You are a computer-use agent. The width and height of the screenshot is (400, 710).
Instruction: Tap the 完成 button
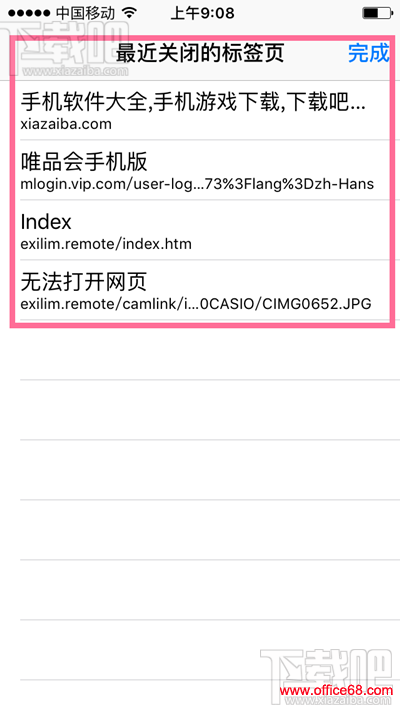click(368, 53)
